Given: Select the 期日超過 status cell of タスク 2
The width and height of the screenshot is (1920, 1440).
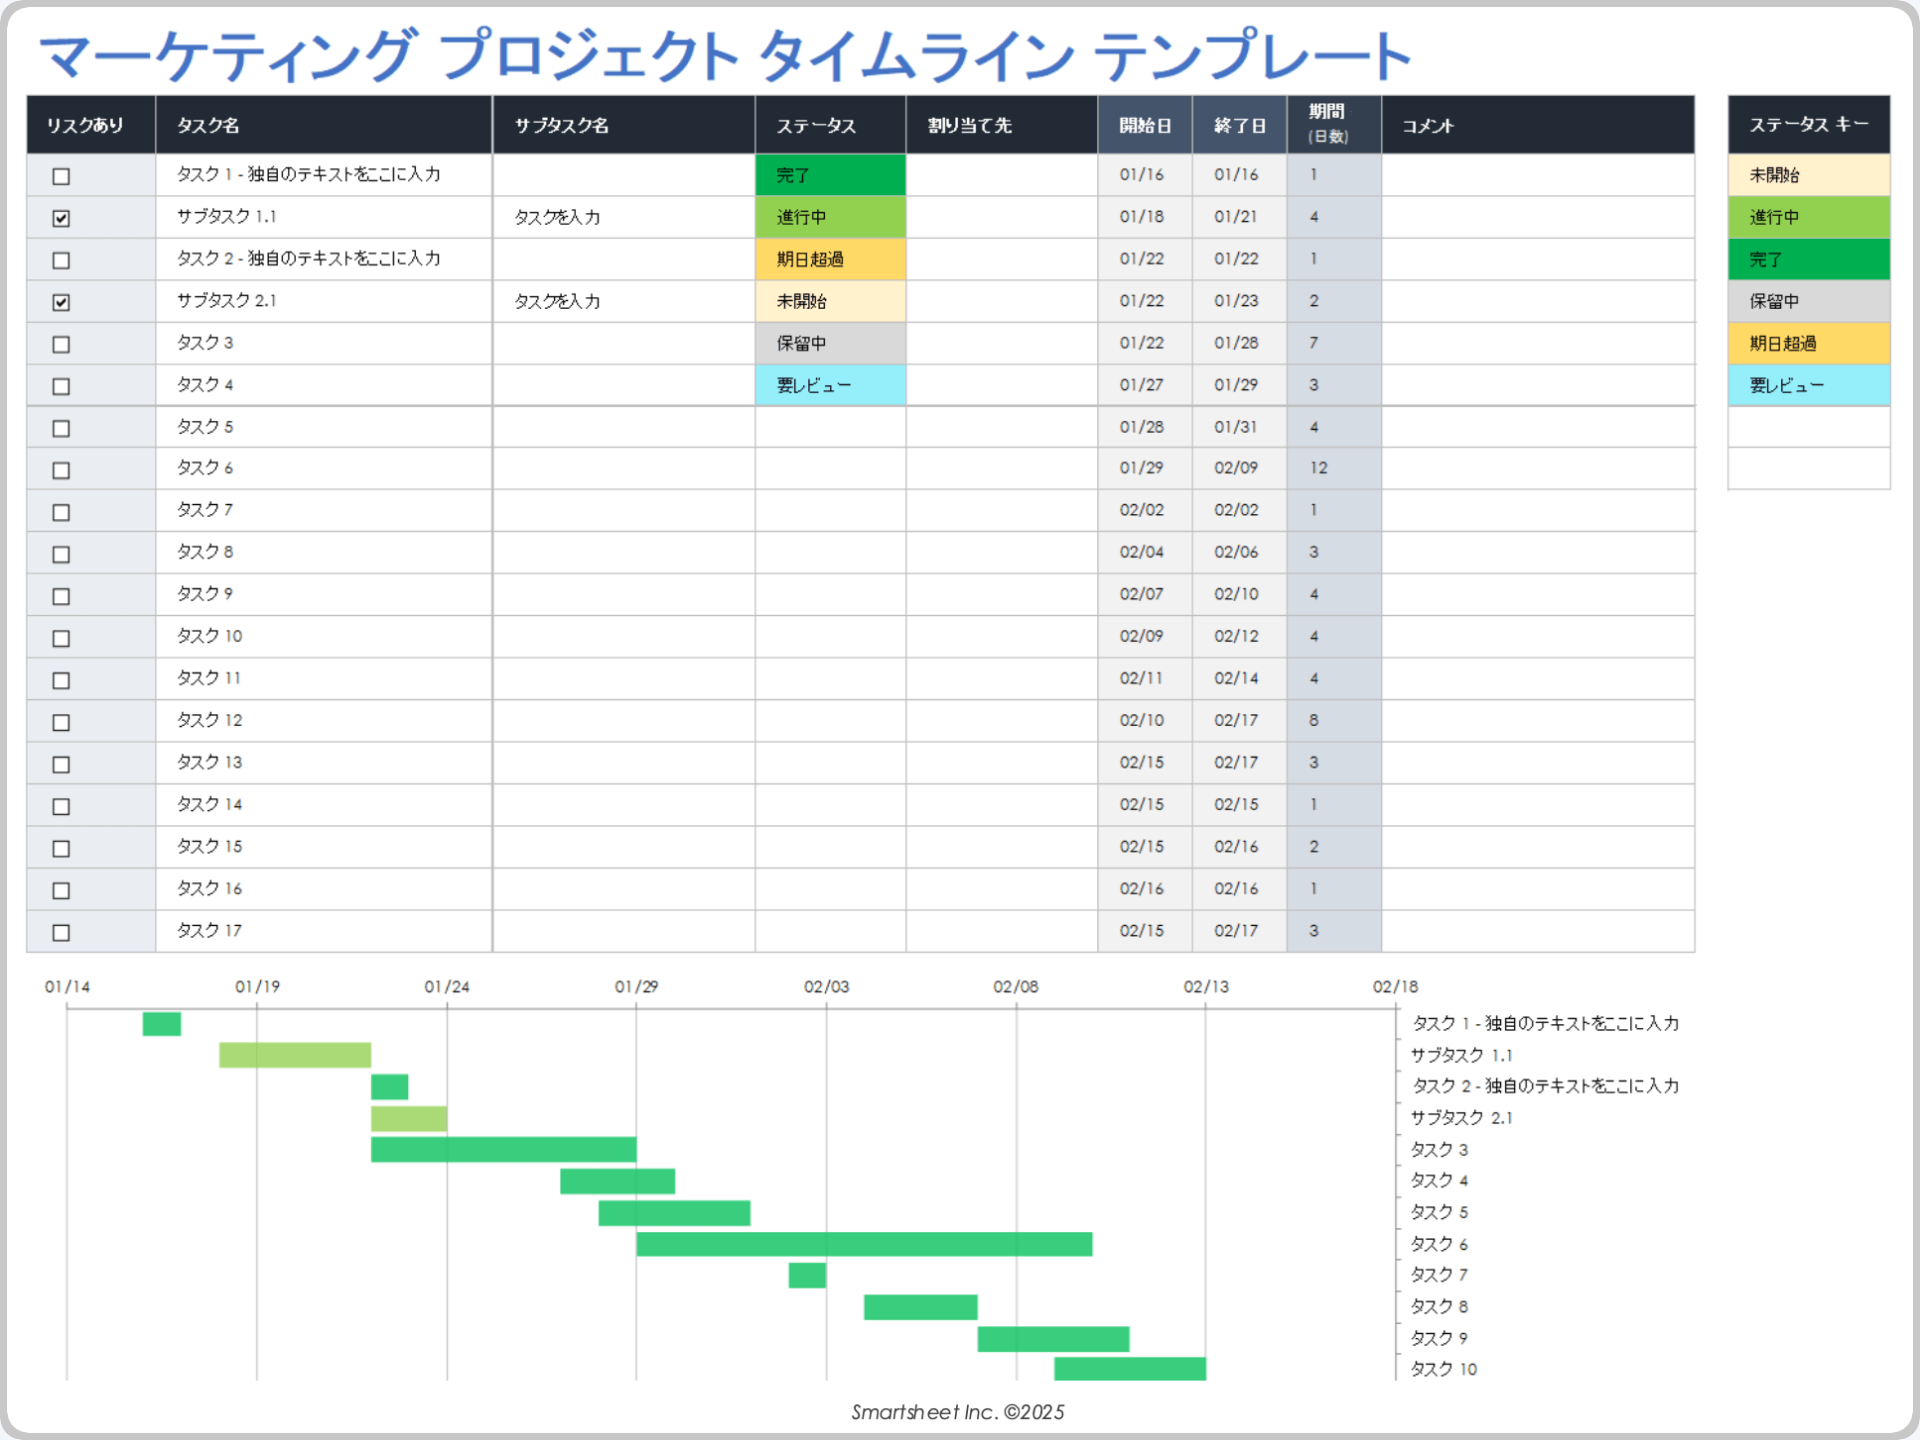Looking at the screenshot, I should 830,259.
